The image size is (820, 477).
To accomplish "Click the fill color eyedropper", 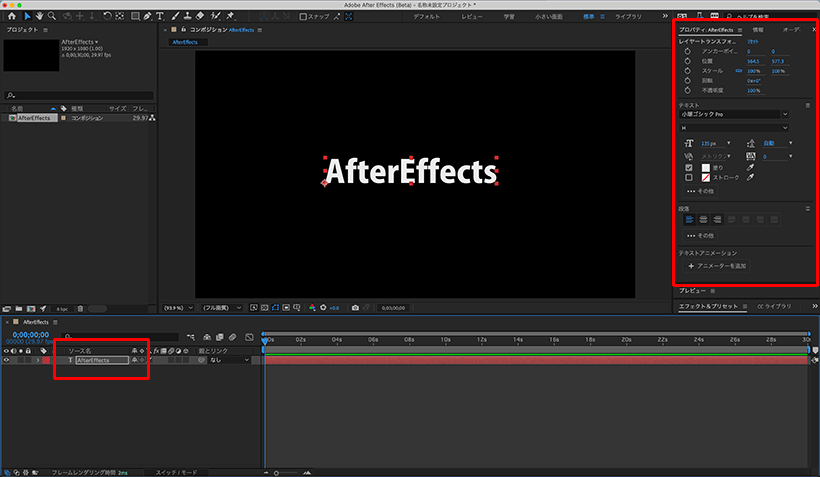I will pos(750,167).
